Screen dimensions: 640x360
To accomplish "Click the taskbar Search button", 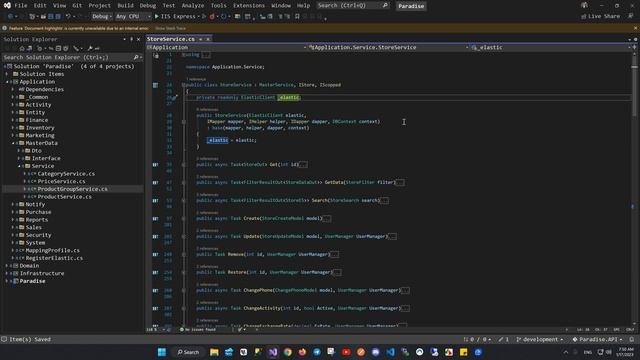I will tap(188, 352).
